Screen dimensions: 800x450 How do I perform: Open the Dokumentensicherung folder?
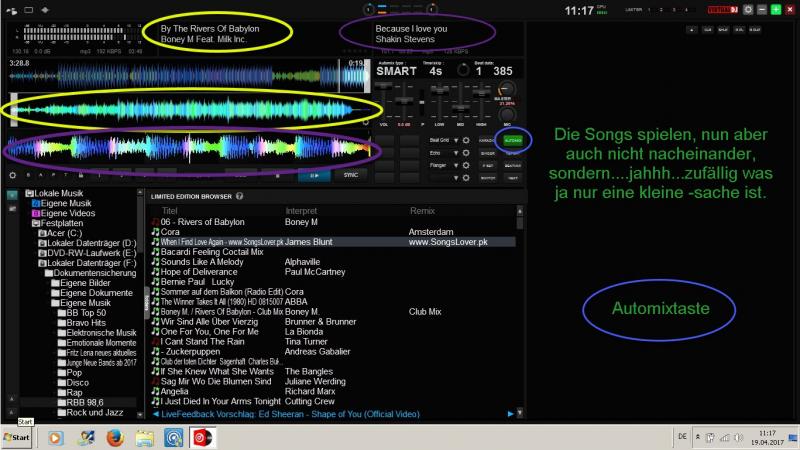[x=90, y=273]
